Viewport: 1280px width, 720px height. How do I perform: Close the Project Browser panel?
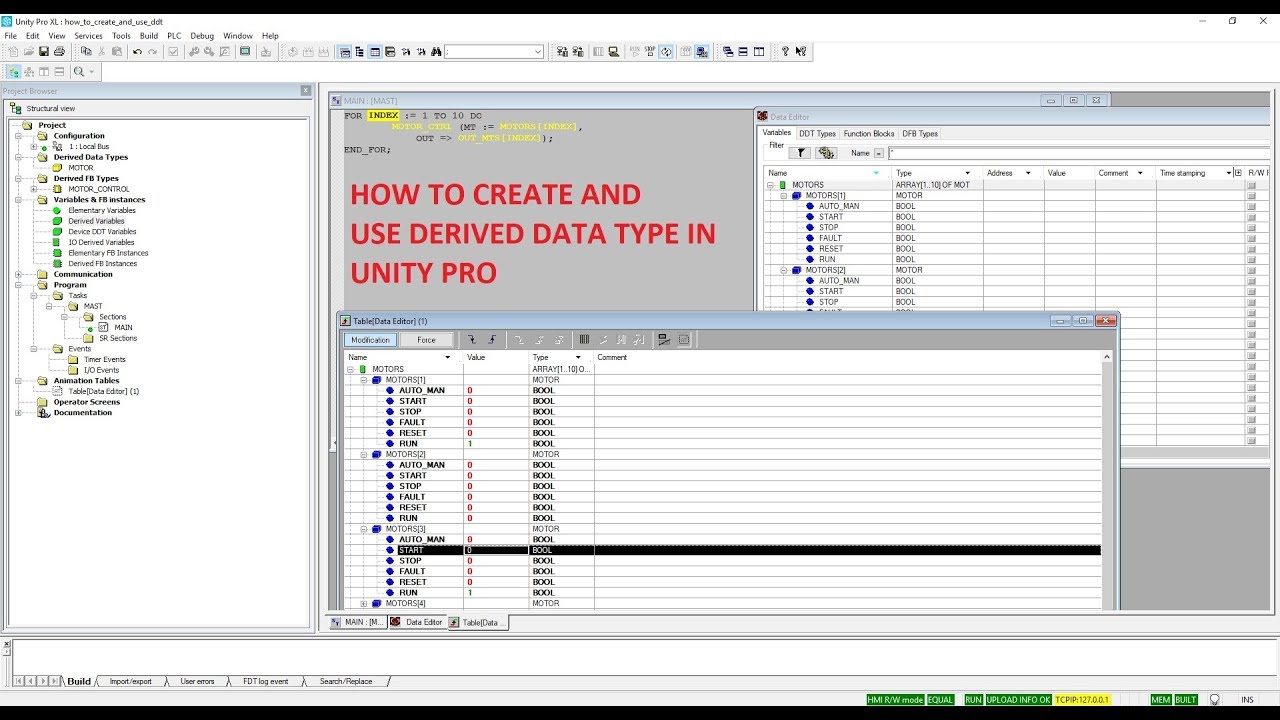coord(306,91)
